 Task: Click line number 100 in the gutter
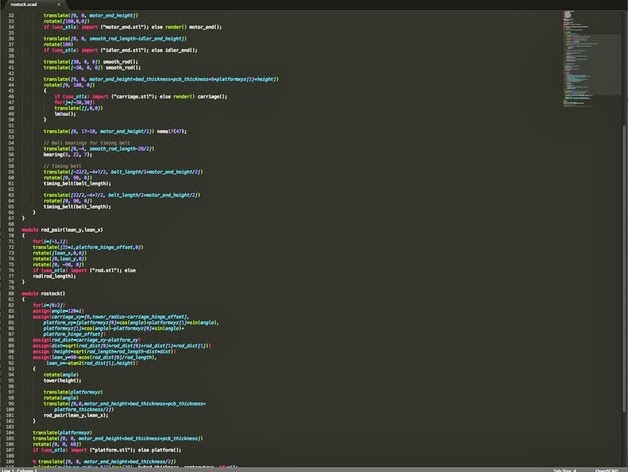click(10, 409)
